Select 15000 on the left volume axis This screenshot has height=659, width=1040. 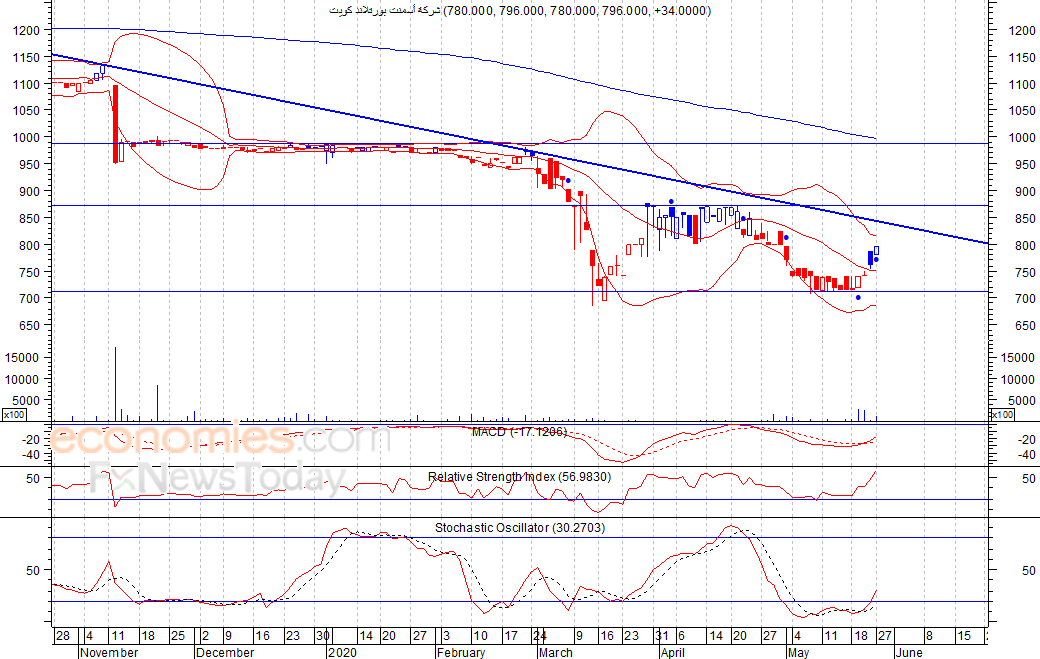23,357
